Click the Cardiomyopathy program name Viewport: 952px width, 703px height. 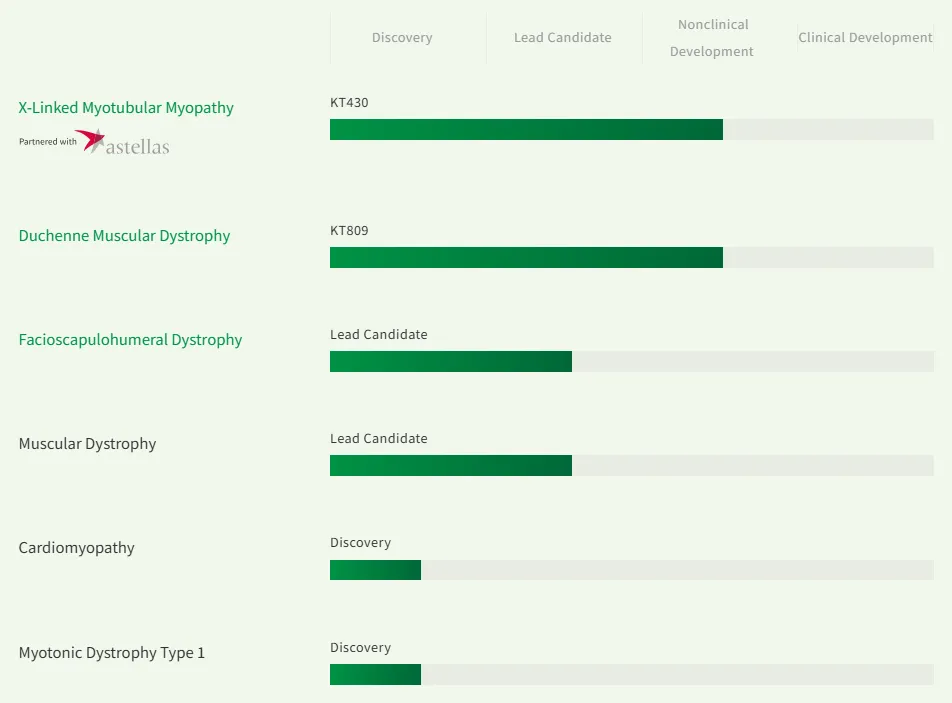tap(76, 548)
